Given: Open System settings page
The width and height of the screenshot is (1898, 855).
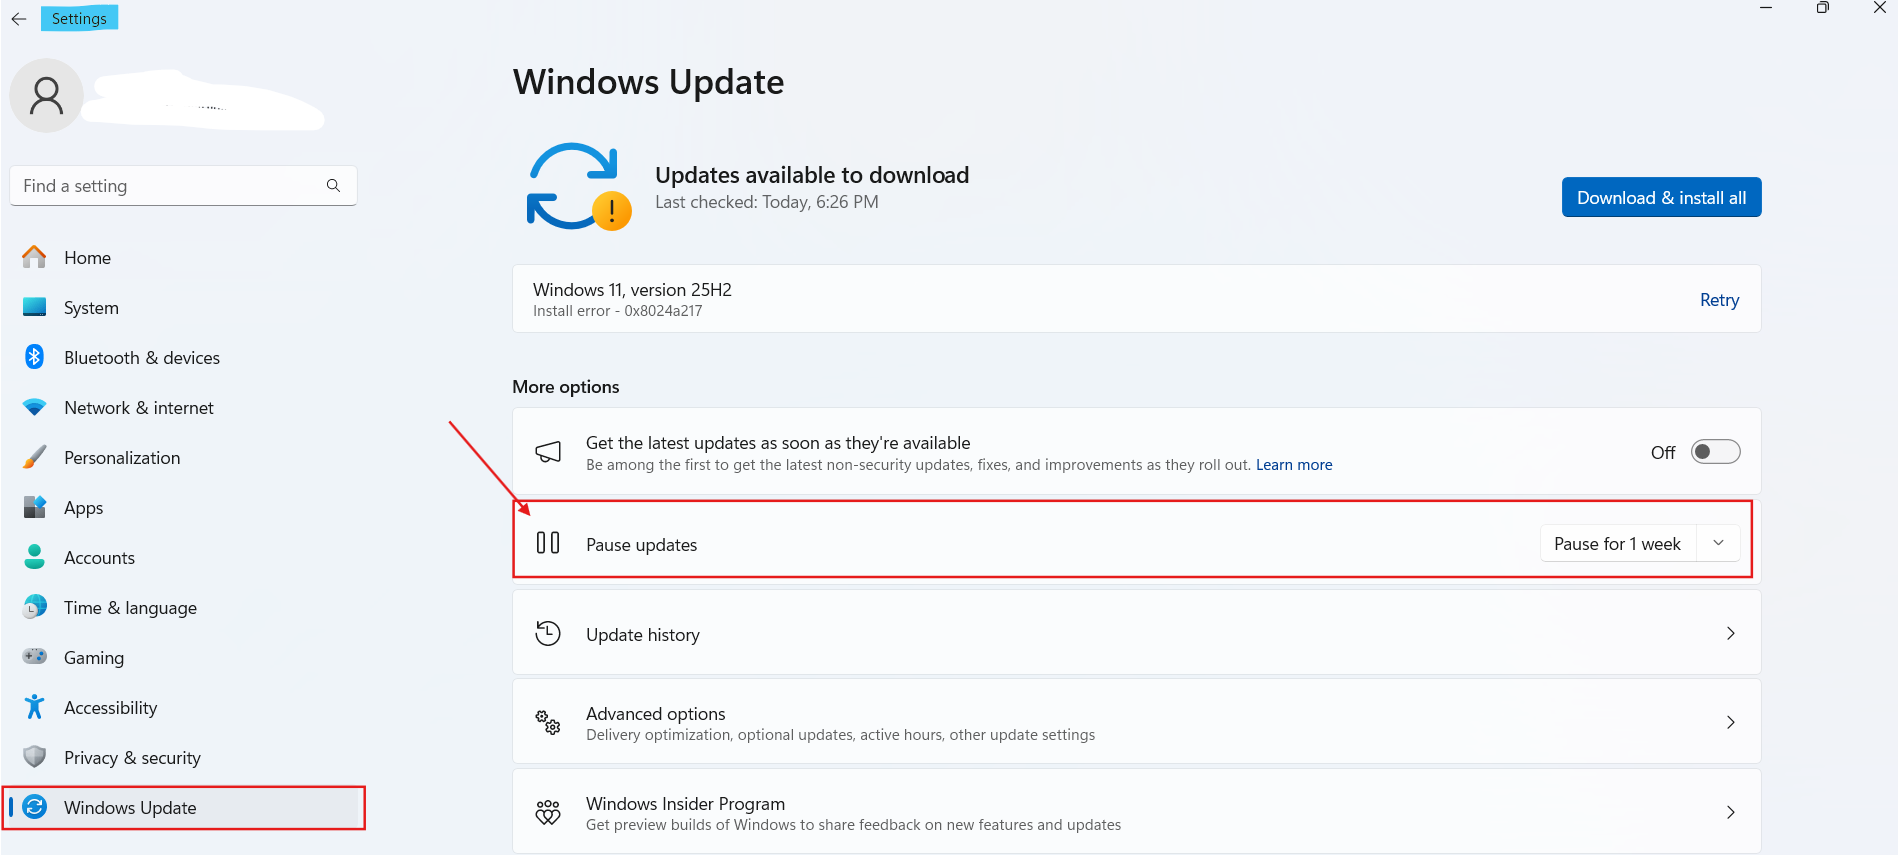Looking at the screenshot, I should (91, 308).
